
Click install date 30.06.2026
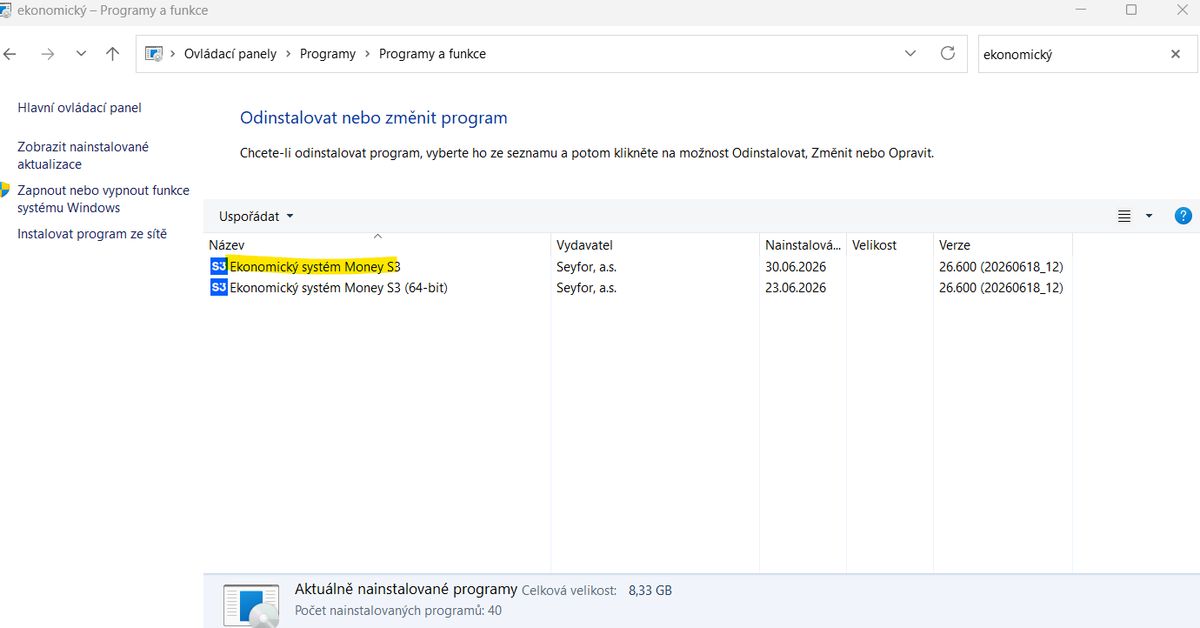(x=796, y=266)
